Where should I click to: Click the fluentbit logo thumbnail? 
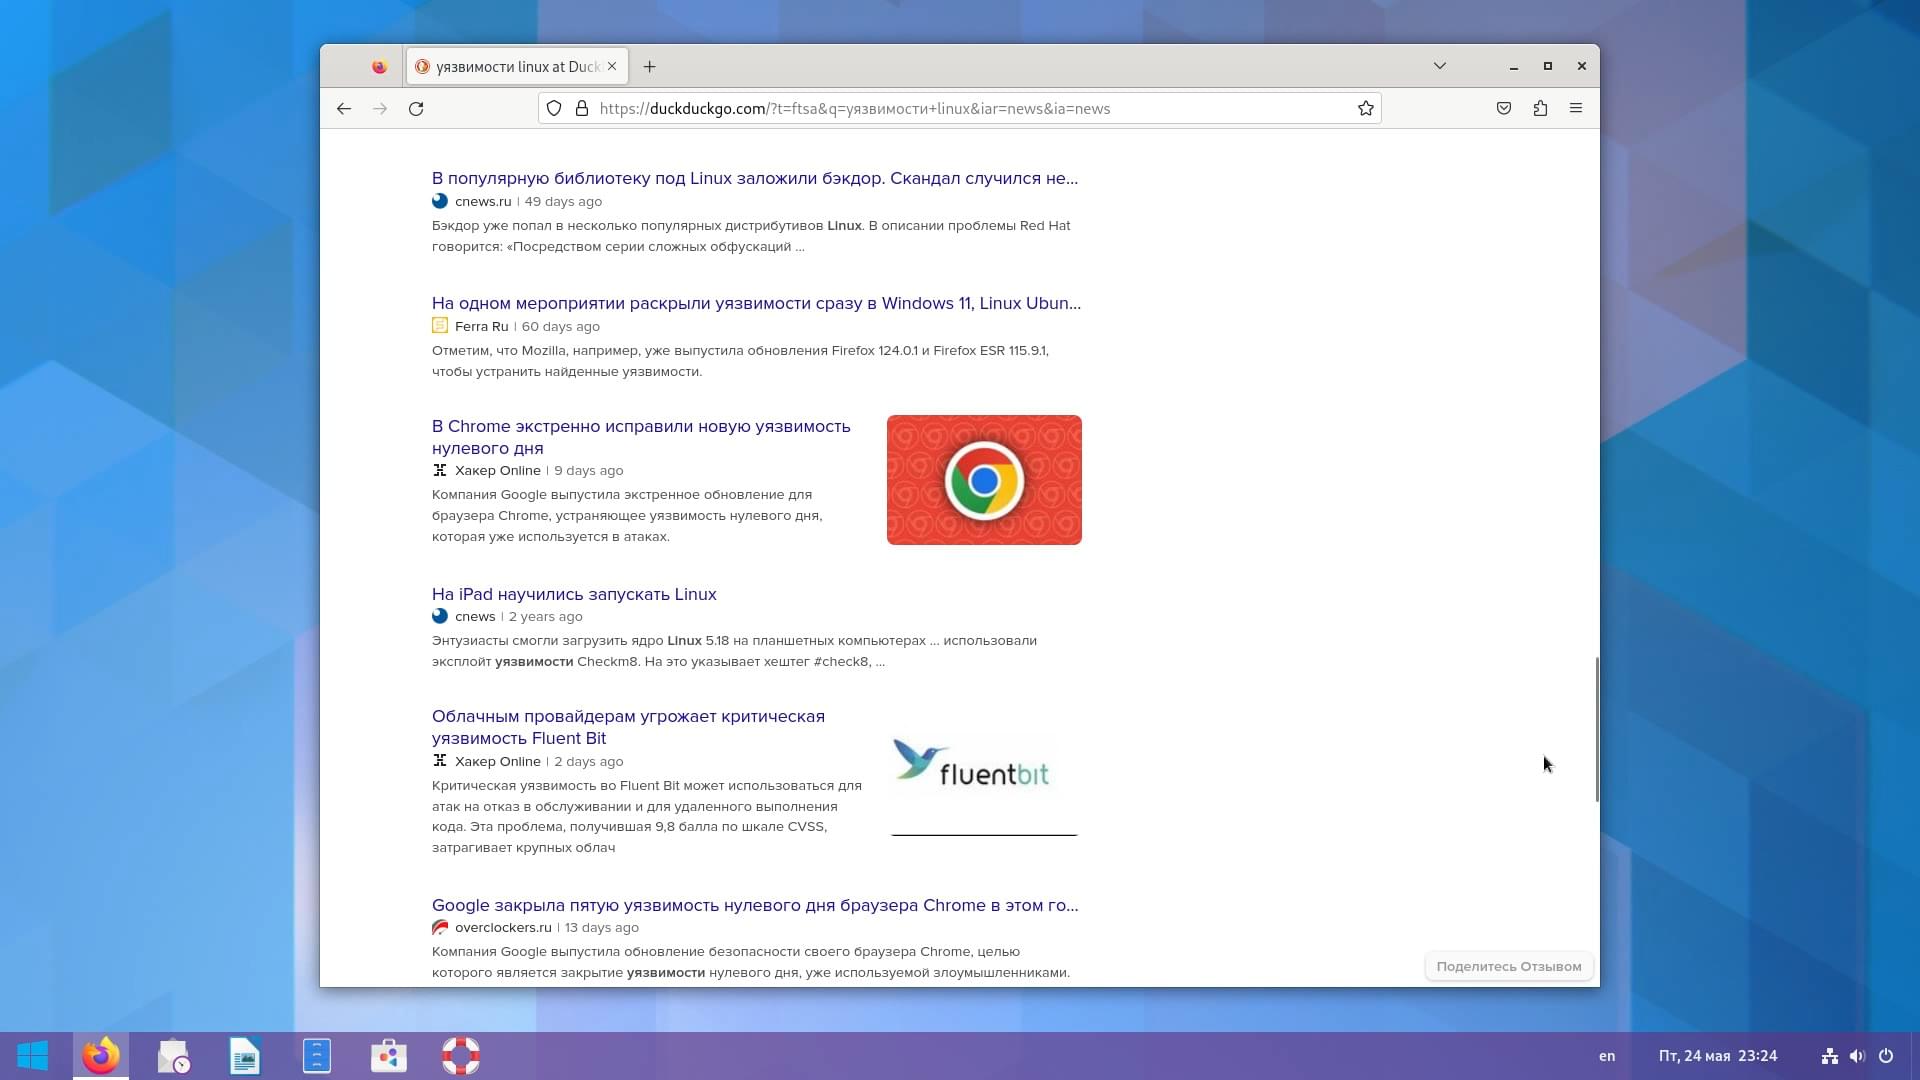[984, 772]
